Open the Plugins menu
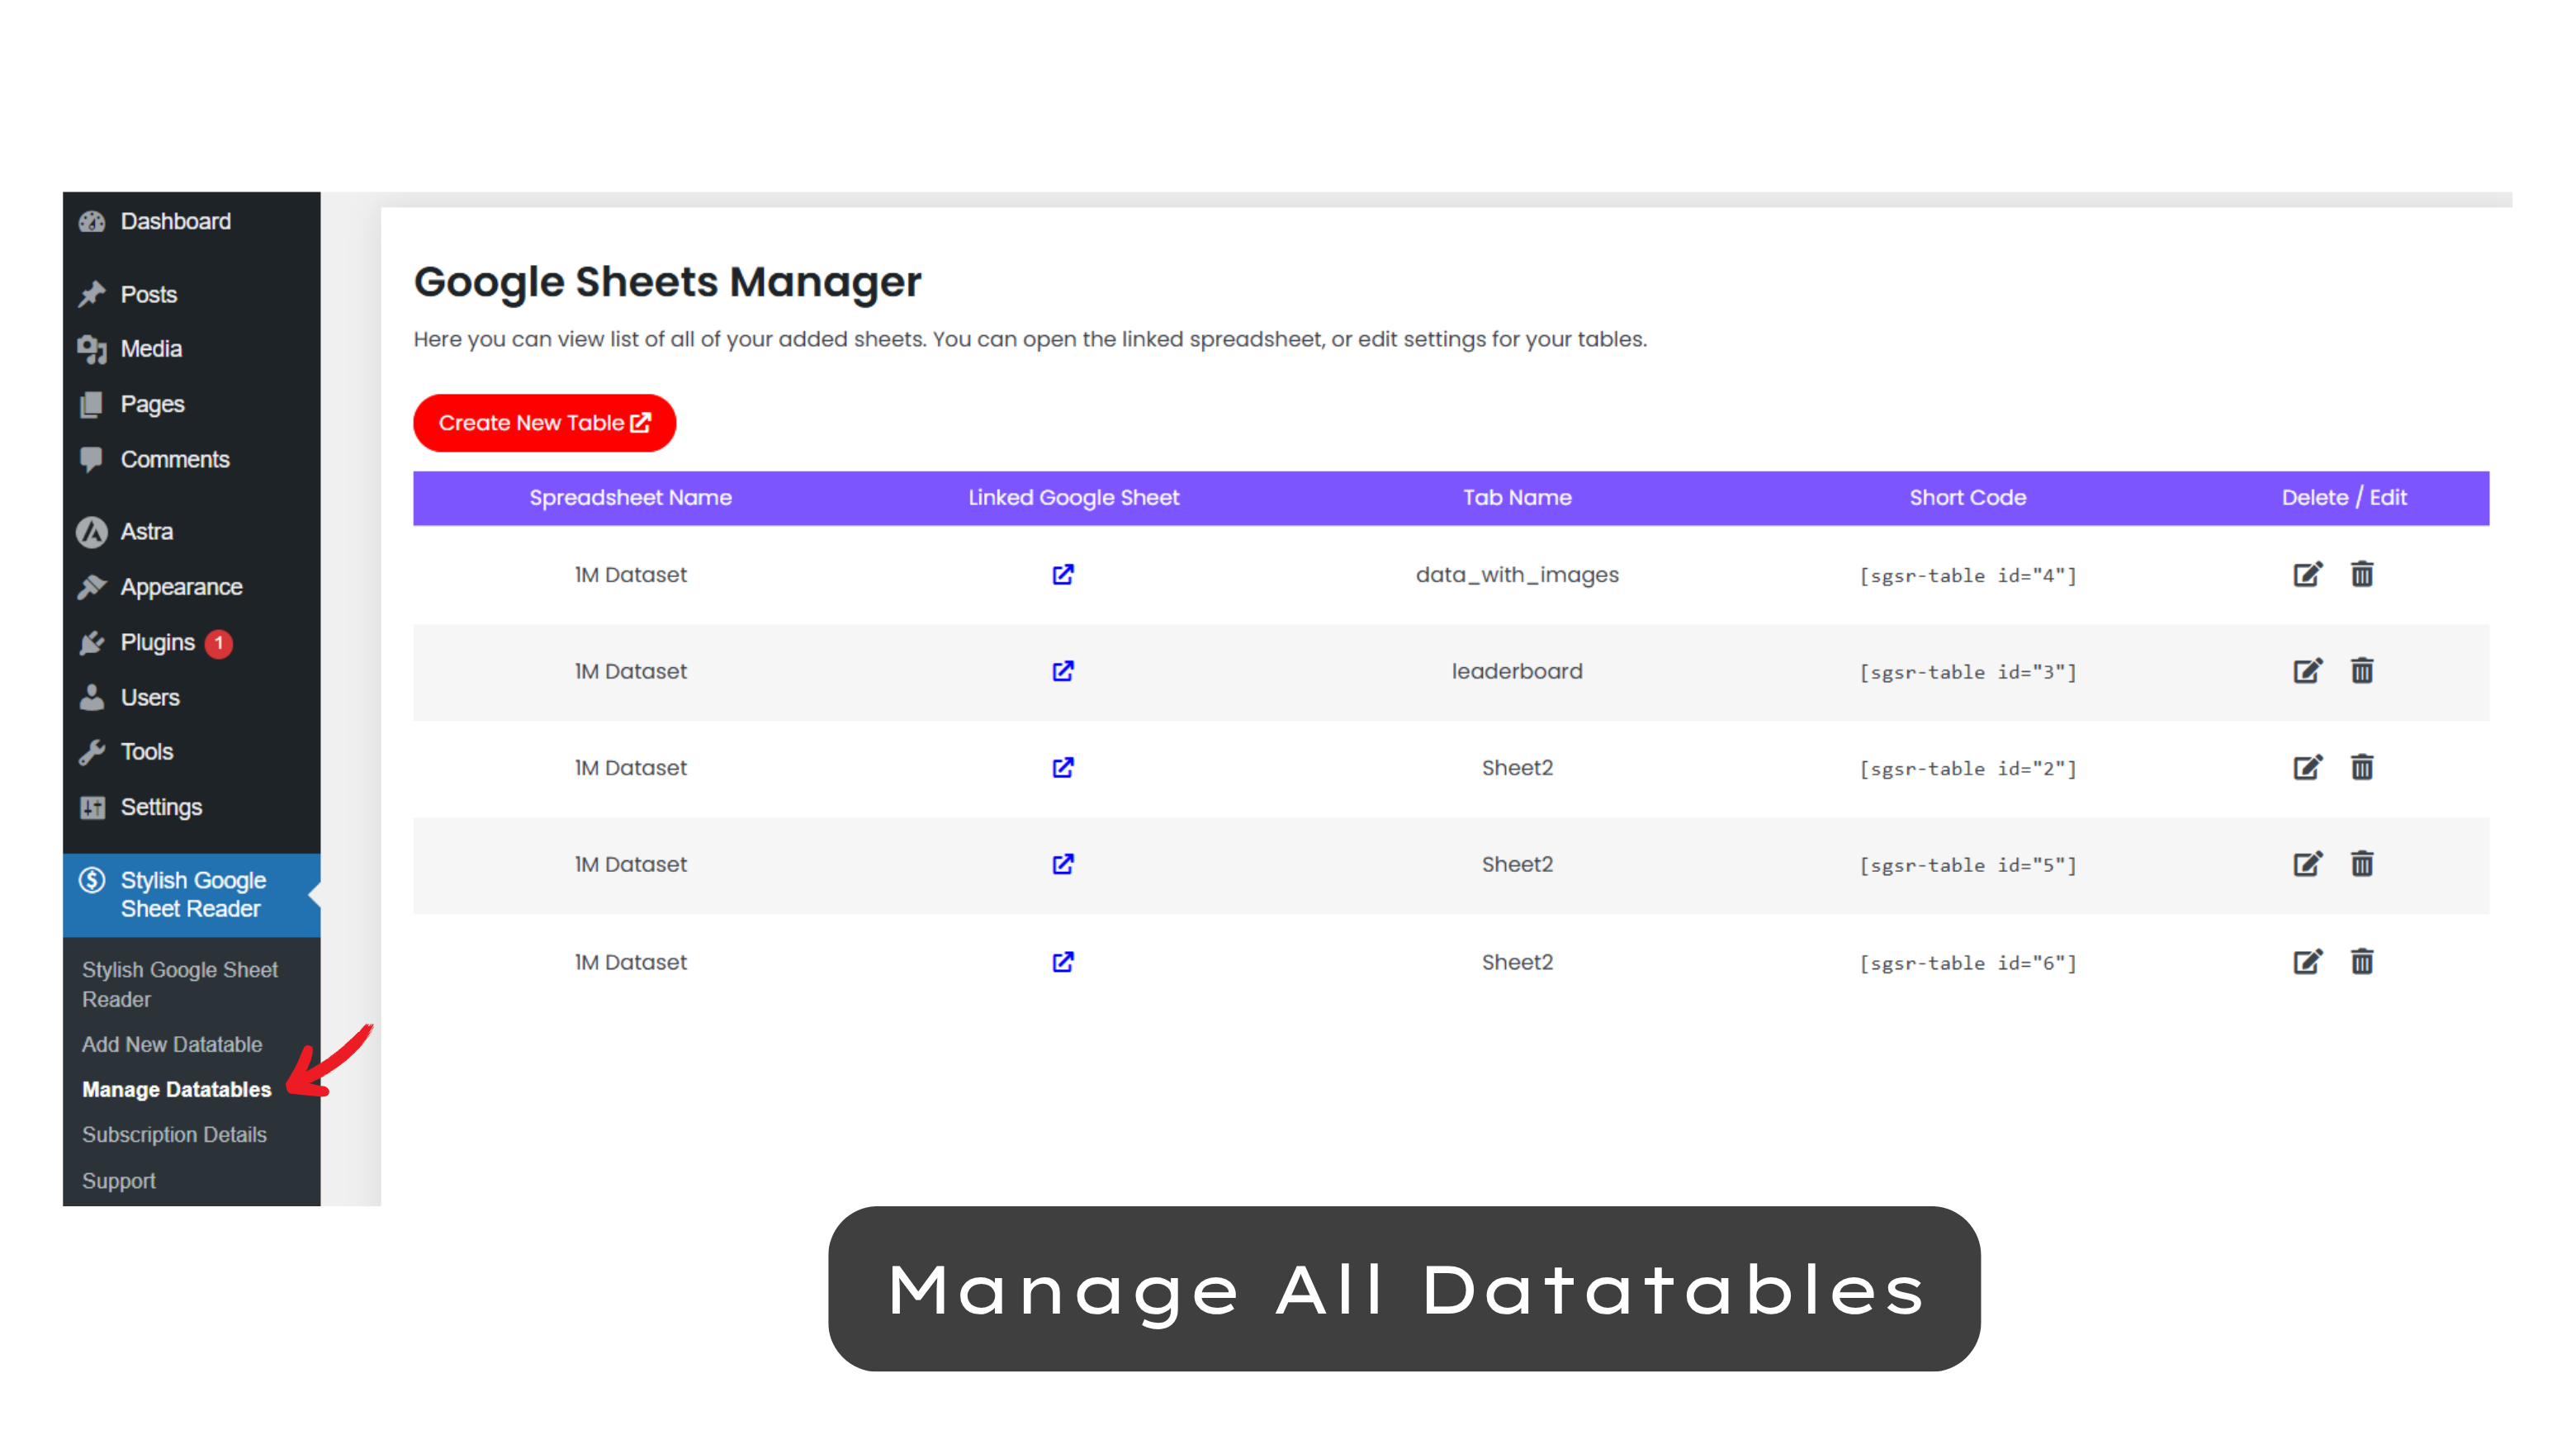 (157, 642)
